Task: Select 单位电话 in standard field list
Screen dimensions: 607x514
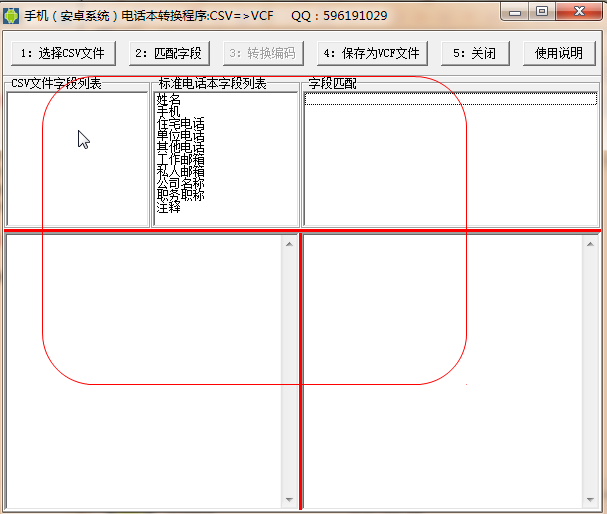Action: click(x=180, y=135)
